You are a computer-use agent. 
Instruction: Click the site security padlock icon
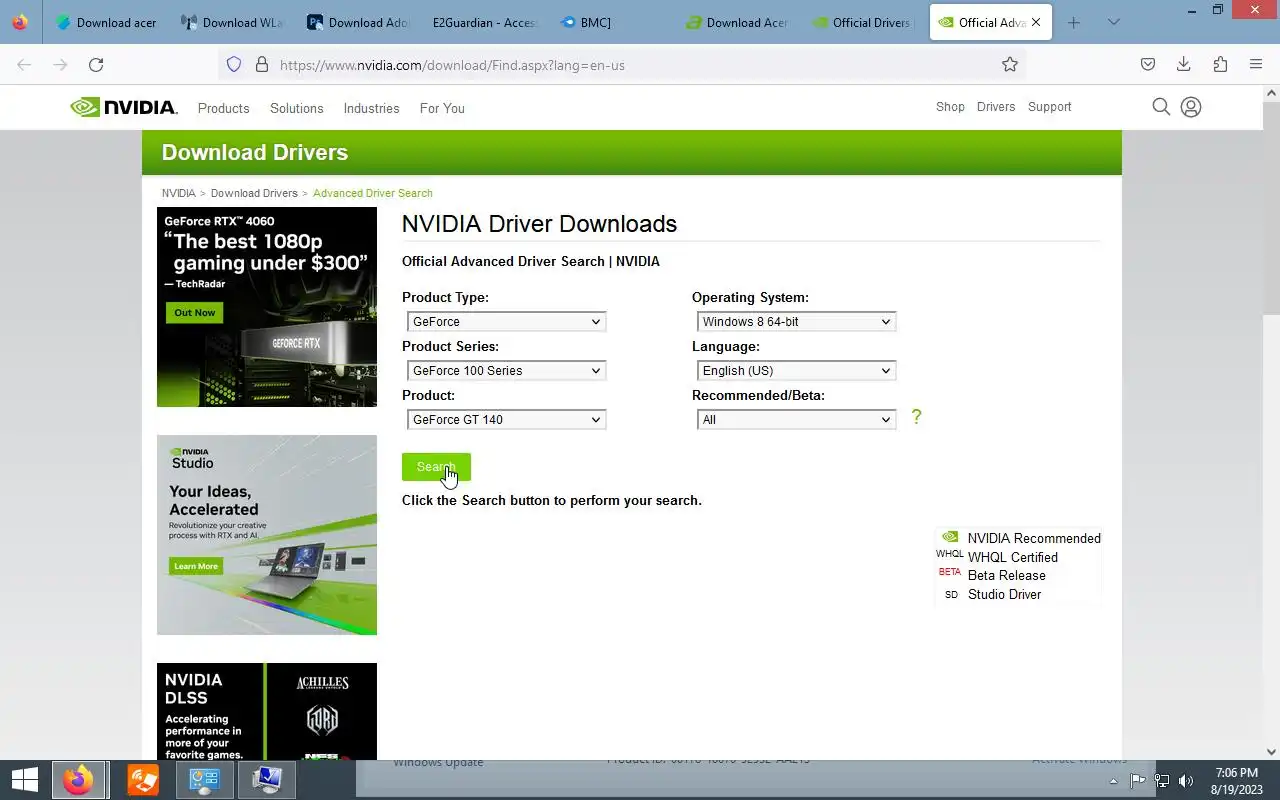262,65
